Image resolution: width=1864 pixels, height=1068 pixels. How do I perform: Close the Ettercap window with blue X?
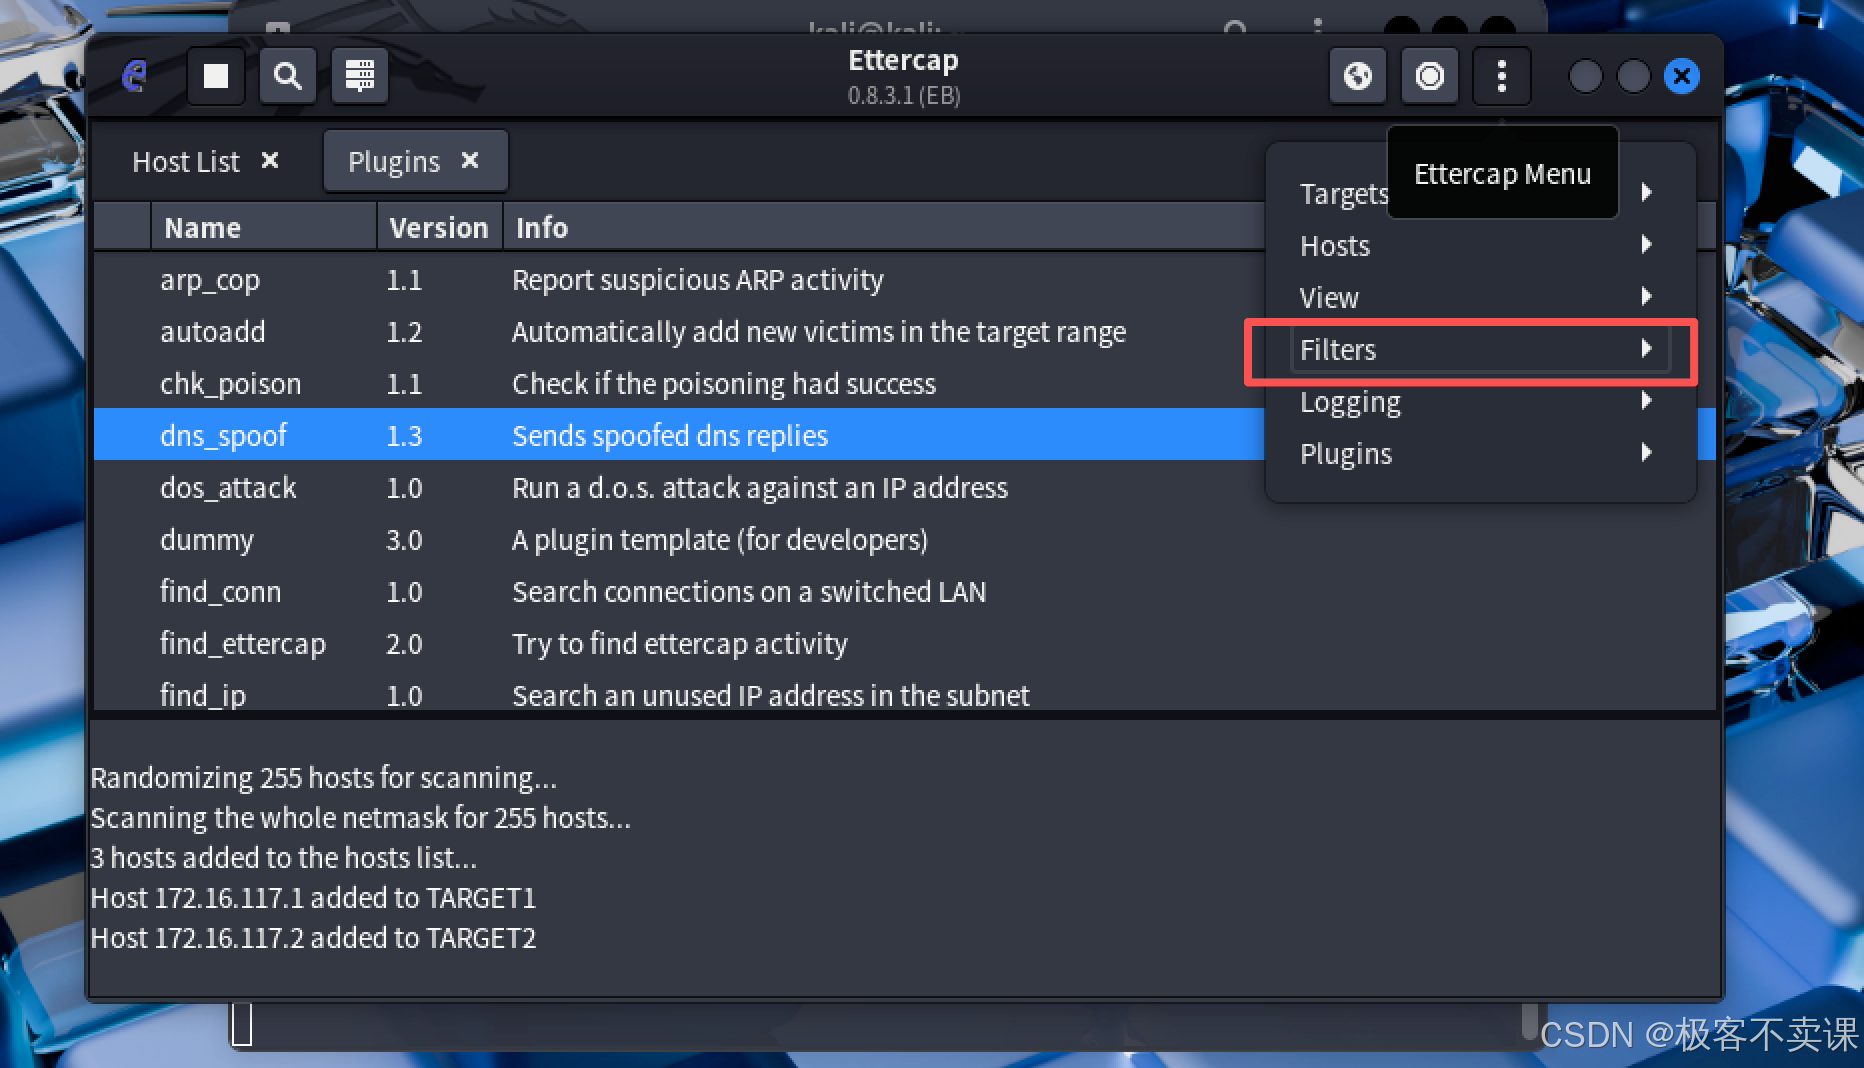point(1682,76)
